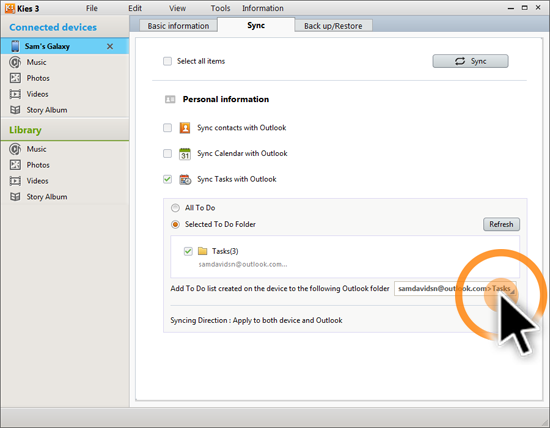Enable Sync Calendar with Outlook
The width and height of the screenshot is (550, 428).
167,153
